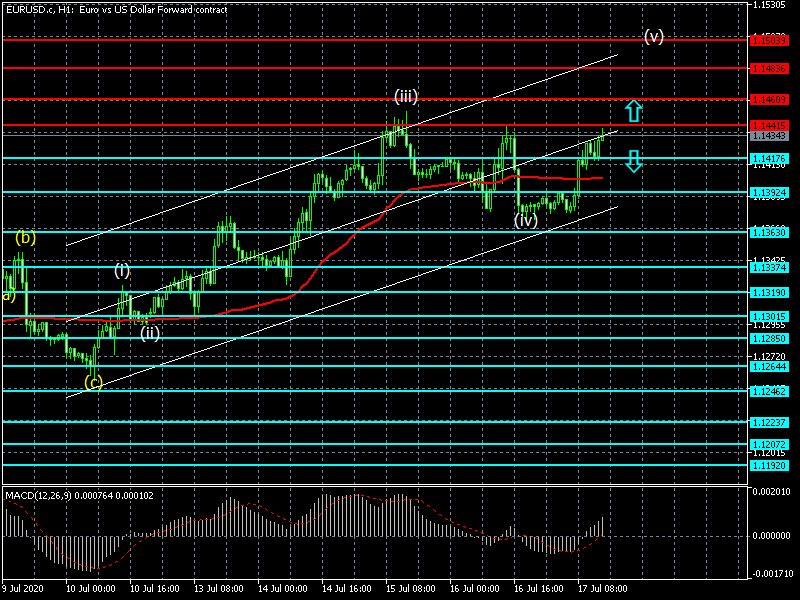Click the cyan 1.13374 price level tag
Viewport: 800px width, 600px height.
tap(769, 267)
